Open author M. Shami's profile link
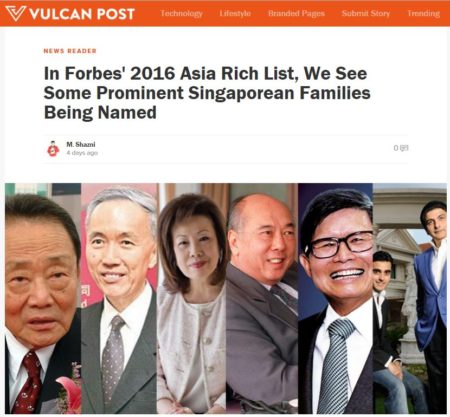This screenshot has width=450, height=417. [x=81, y=144]
